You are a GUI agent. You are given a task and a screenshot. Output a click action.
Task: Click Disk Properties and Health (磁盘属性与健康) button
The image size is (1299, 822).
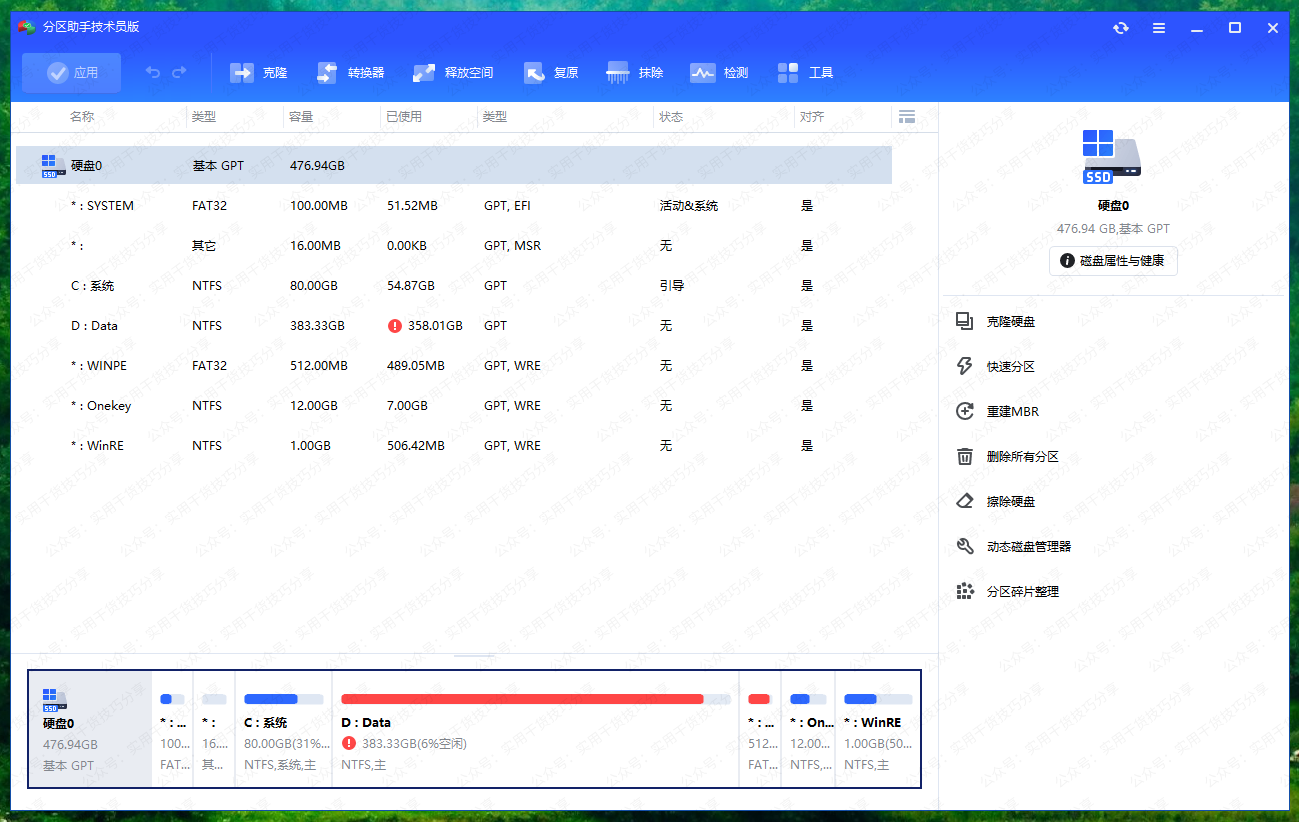(x=1113, y=261)
